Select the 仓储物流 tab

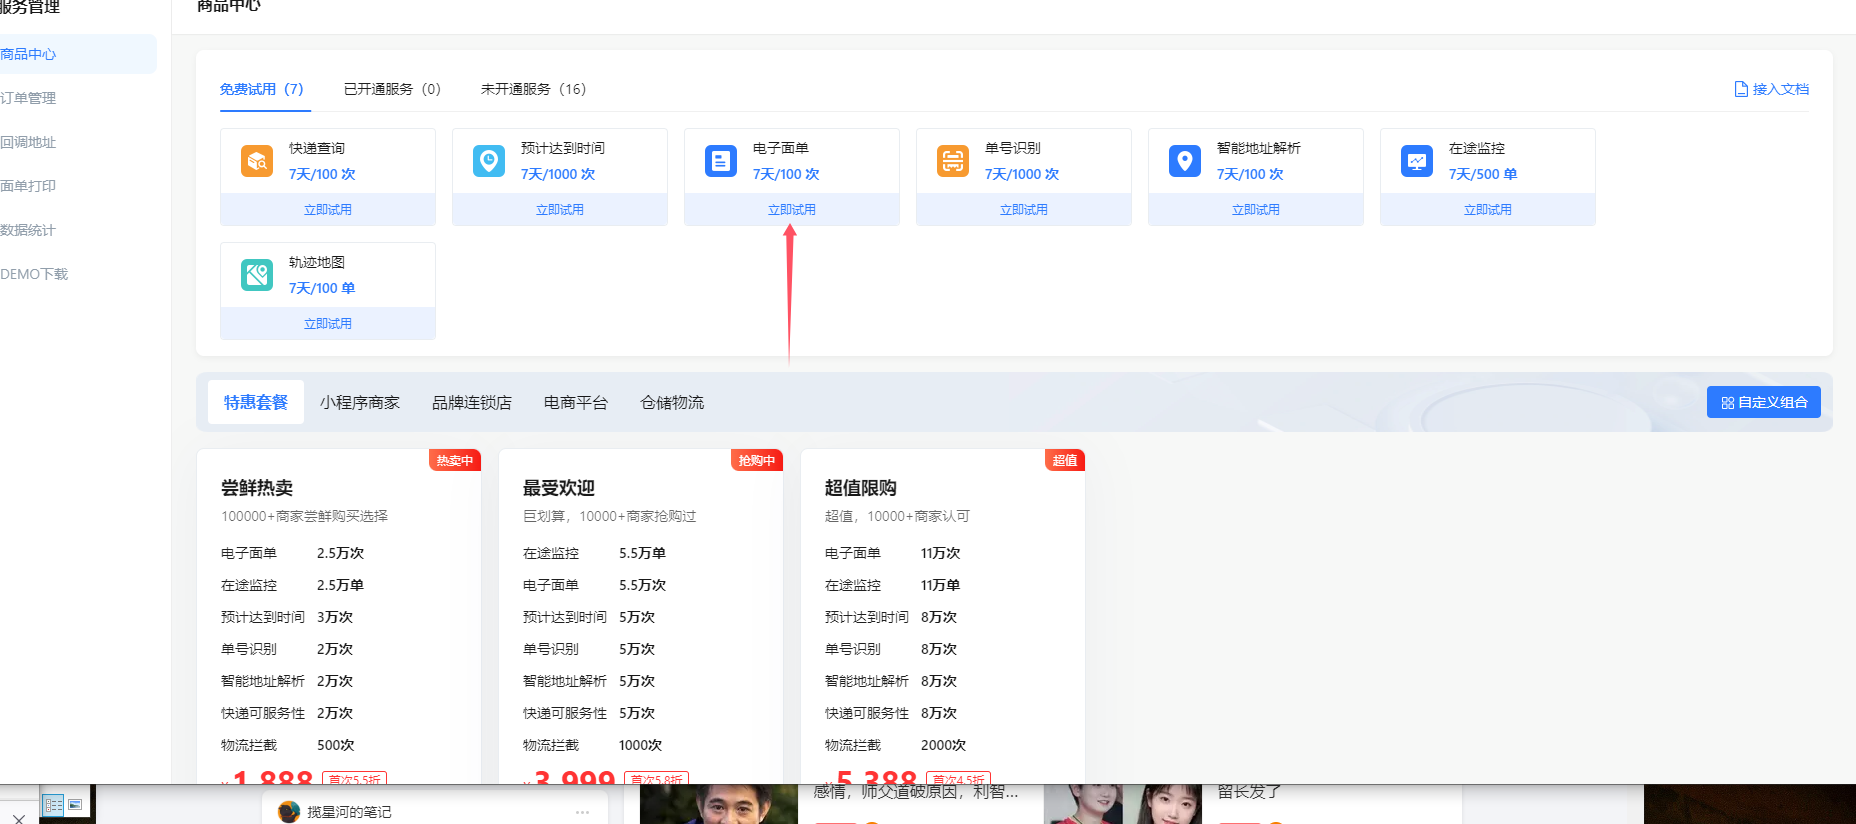click(x=672, y=402)
